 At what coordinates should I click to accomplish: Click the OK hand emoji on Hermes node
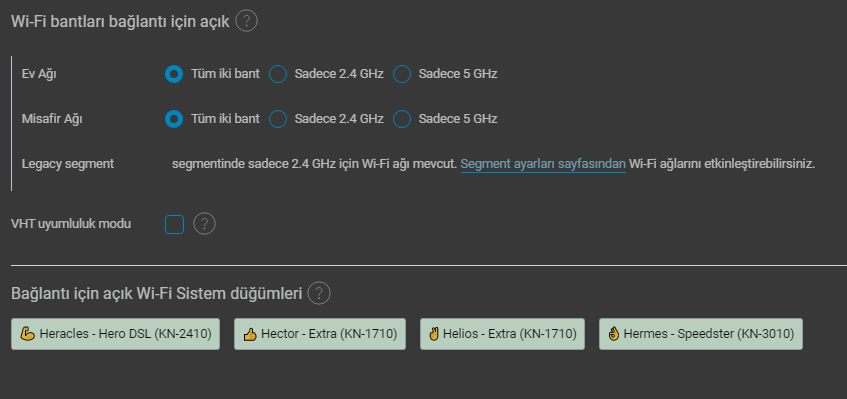614,334
